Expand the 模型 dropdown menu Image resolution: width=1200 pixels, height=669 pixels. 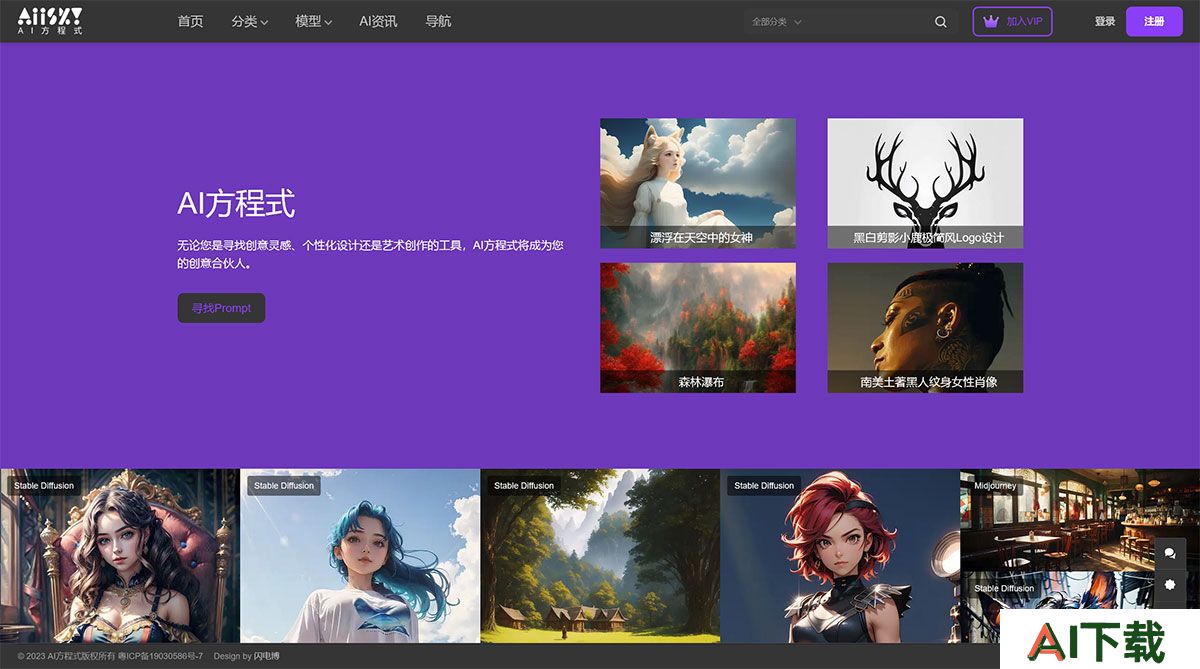pos(313,21)
